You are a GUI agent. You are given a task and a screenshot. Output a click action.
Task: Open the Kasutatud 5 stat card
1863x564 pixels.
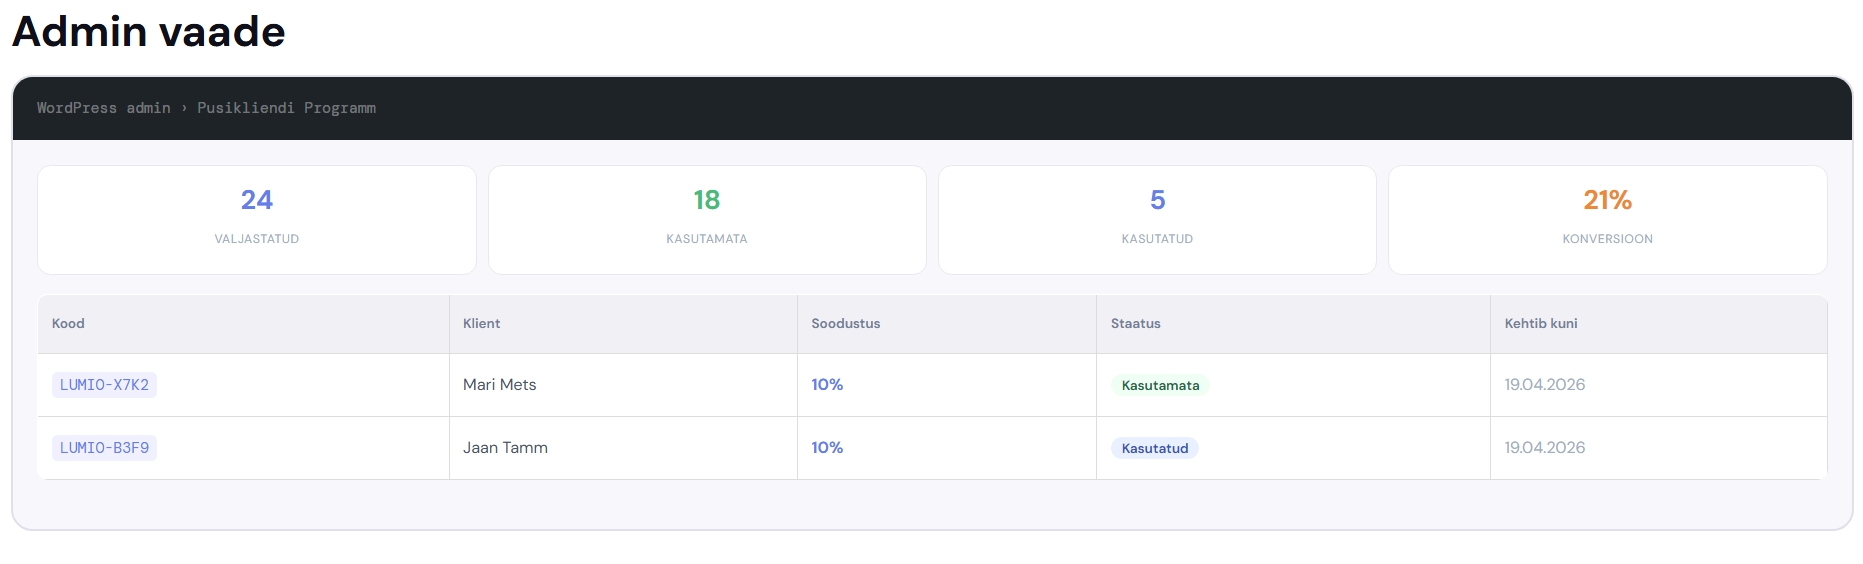click(1157, 220)
